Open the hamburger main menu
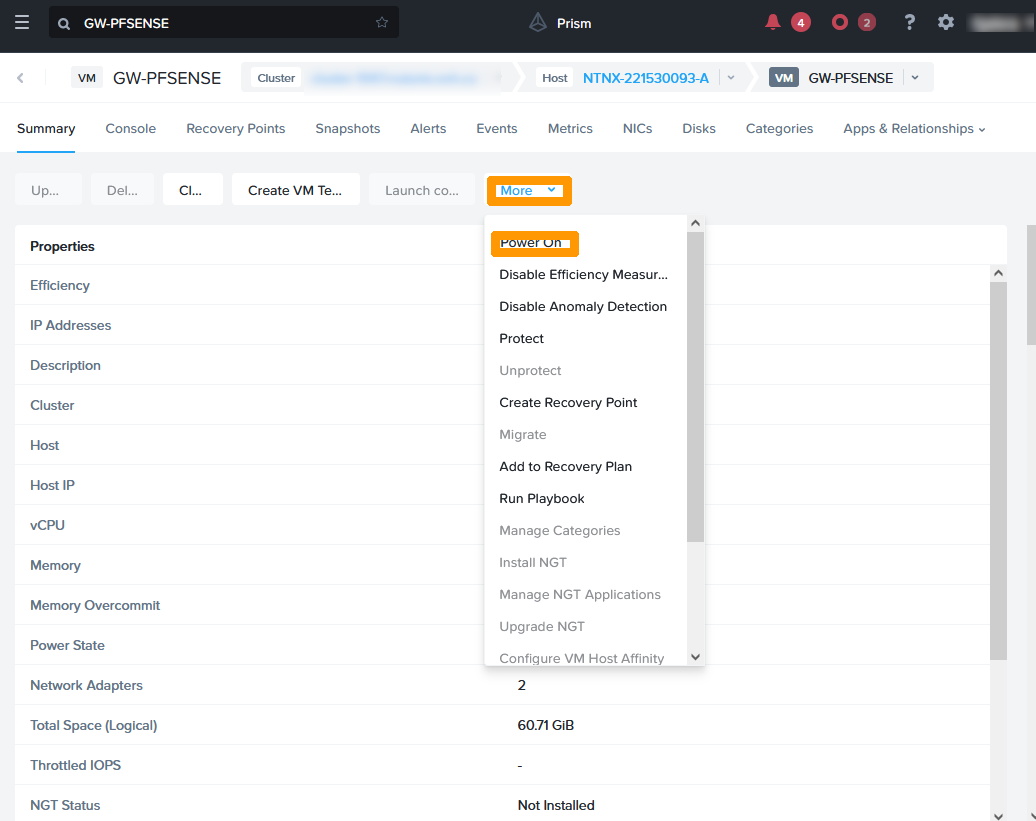This screenshot has height=821, width=1036. click(22, 22)
